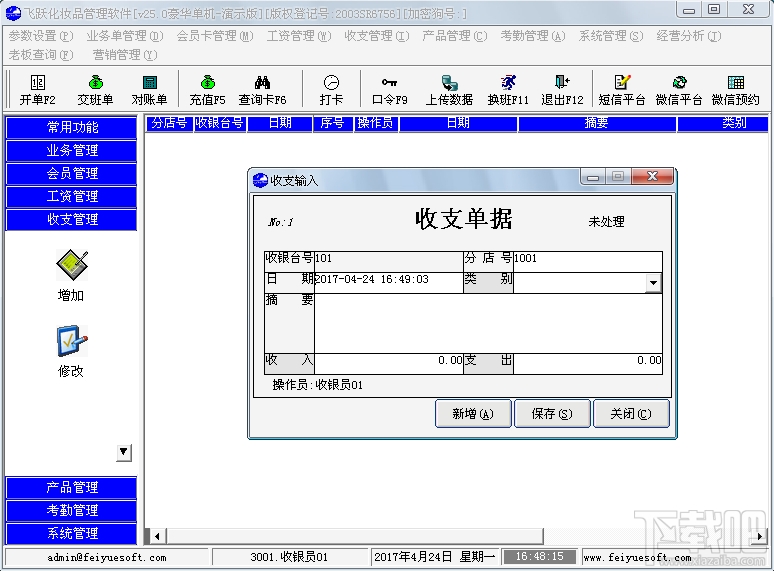The height and width of the screenshot is (571, 774).
Task: Click www.feiyuesoft.com in status bar
Action: [637, 558]
